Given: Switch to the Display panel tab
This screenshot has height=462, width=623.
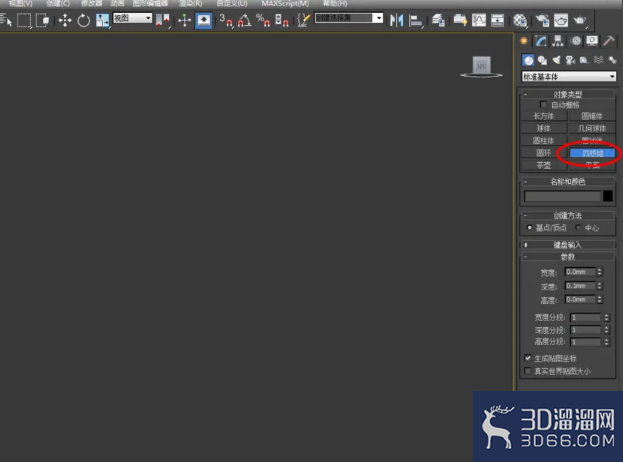Looking at the screenshot, I should click(592, 41).
